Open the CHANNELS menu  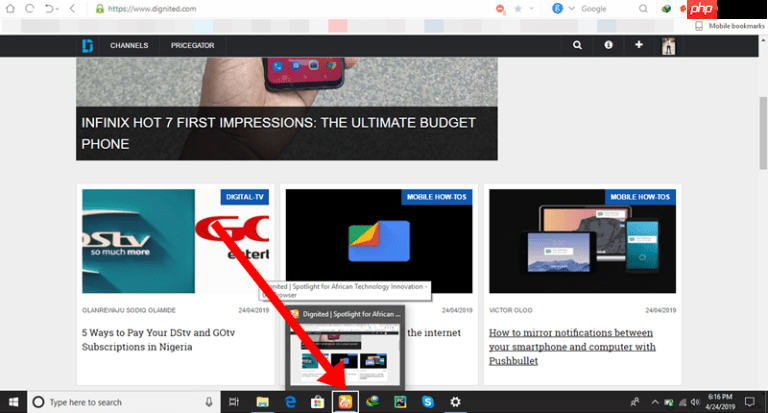[x=129, y=46]
